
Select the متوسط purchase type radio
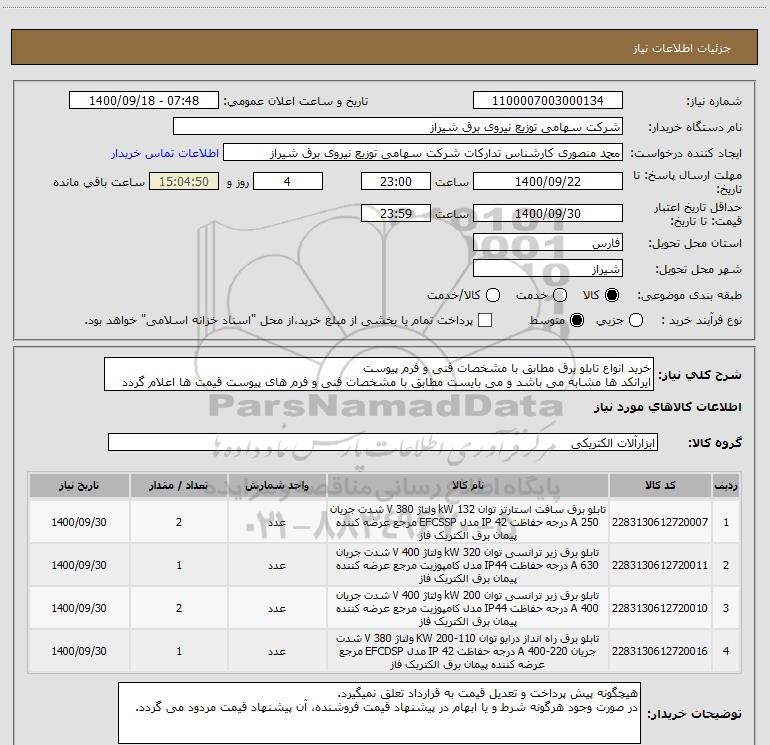(x=577, y=321)
